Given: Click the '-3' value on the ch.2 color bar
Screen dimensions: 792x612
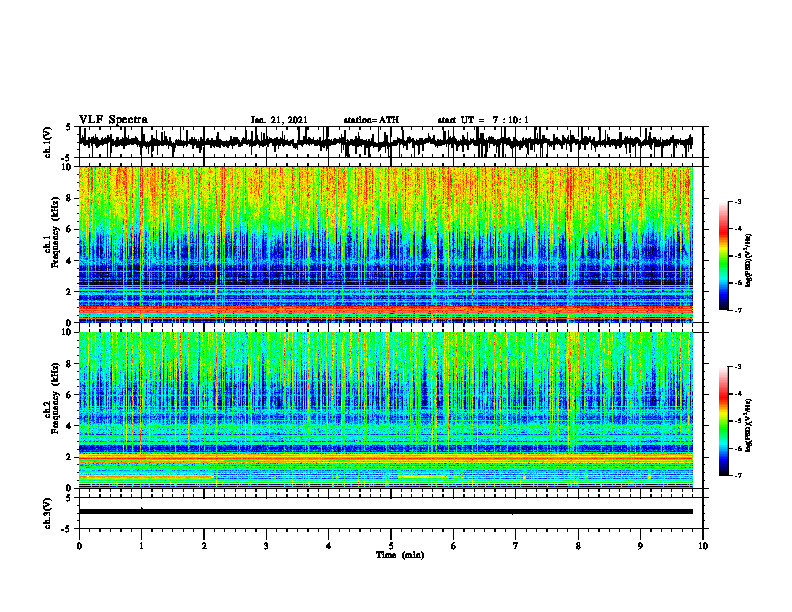Looking at the screenshot, I should [x=737, y=367].
